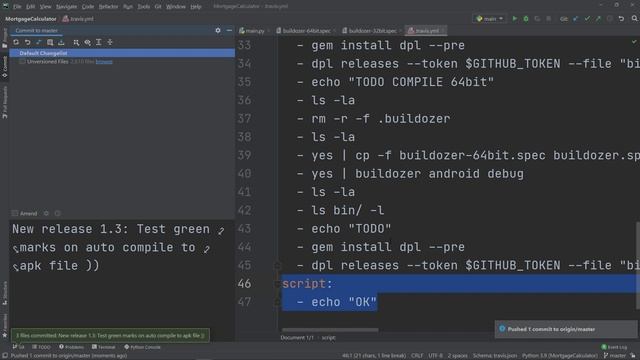Click the Changelists icon in the commit toolbar
The width and height of the screenshot is (640, 360).
[x=50, y=42]
